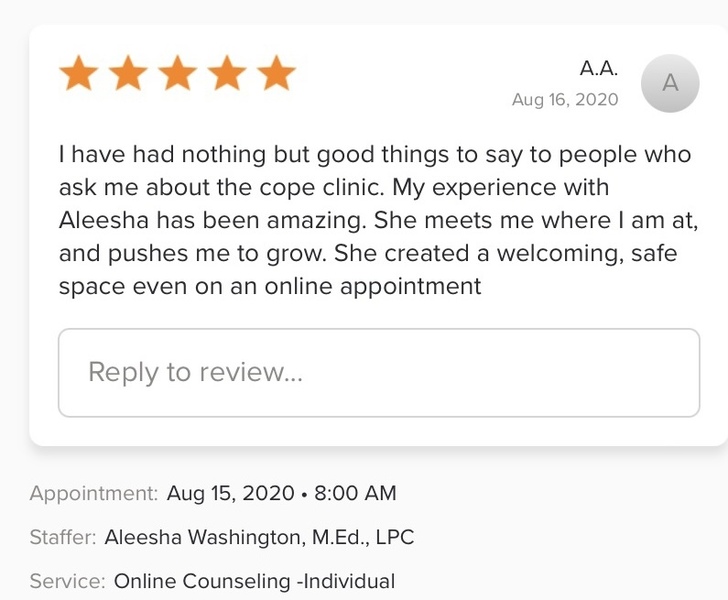This screenshot has width=728, height=600.
Task: Open service Online Counseling -Individual
Action: [254, 581]
